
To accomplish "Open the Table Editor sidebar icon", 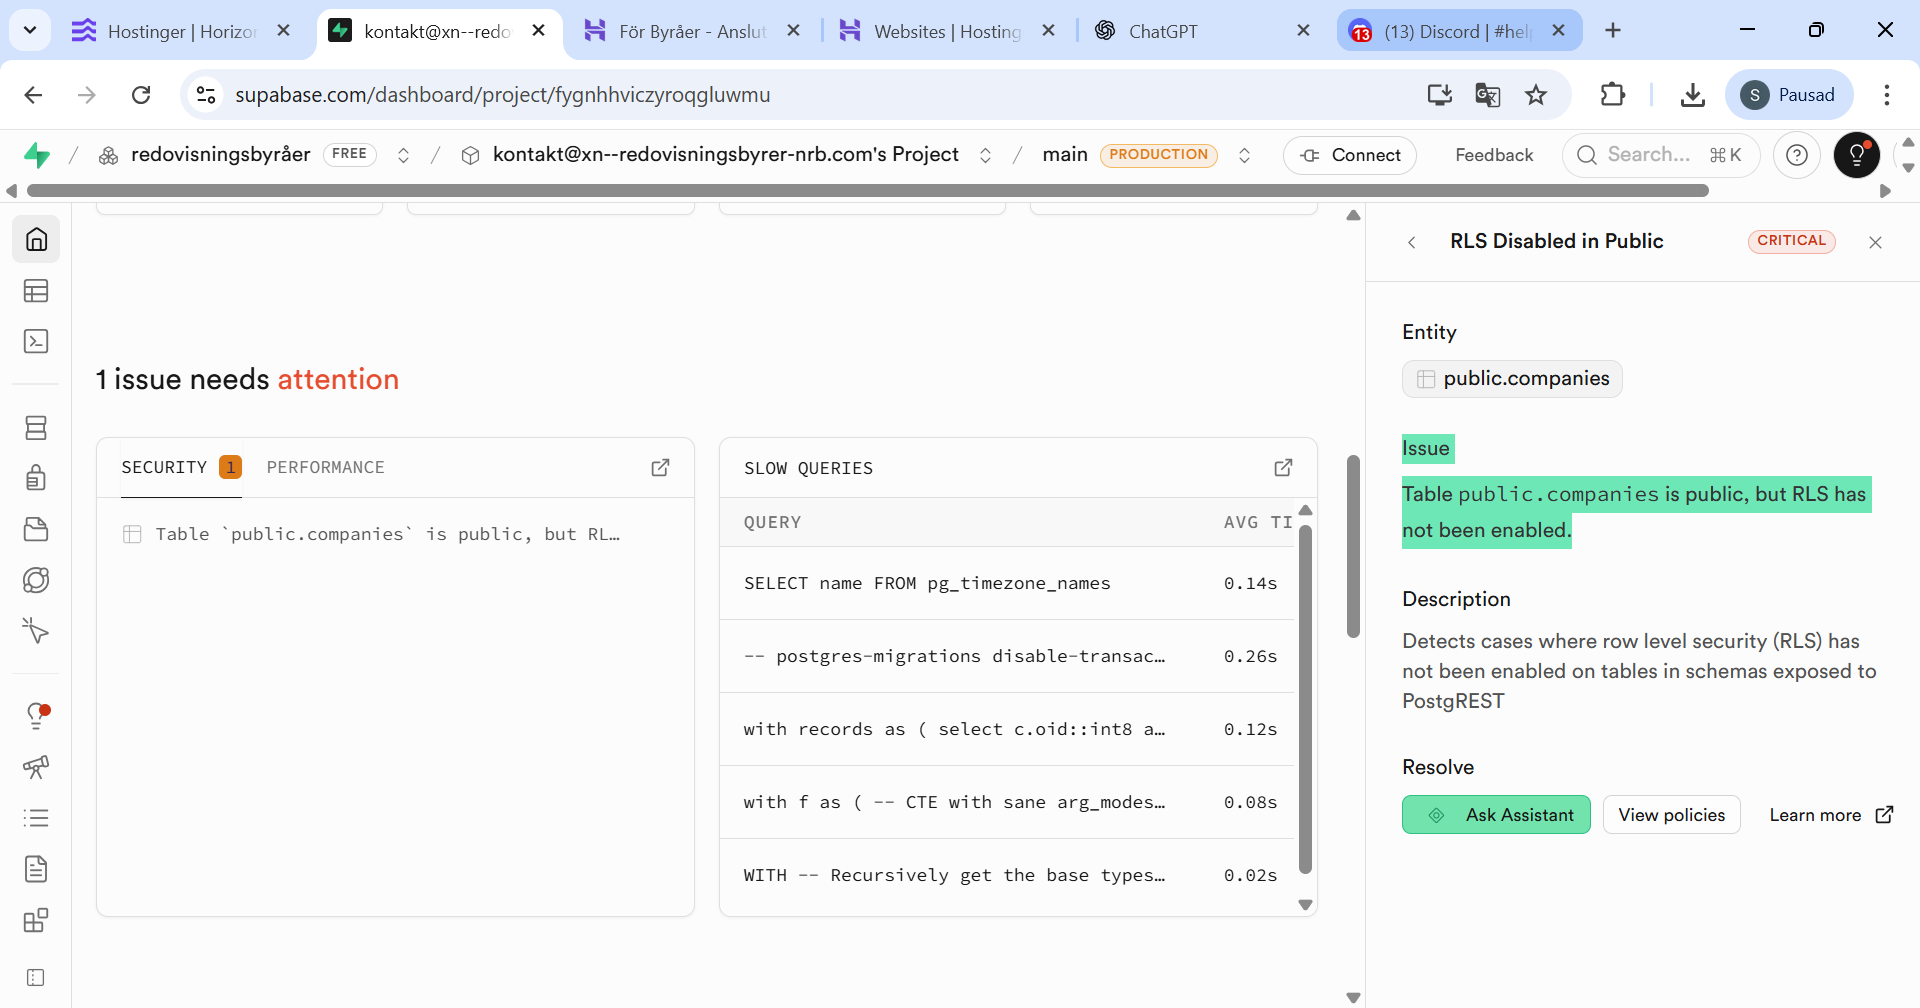I will 36,291.
